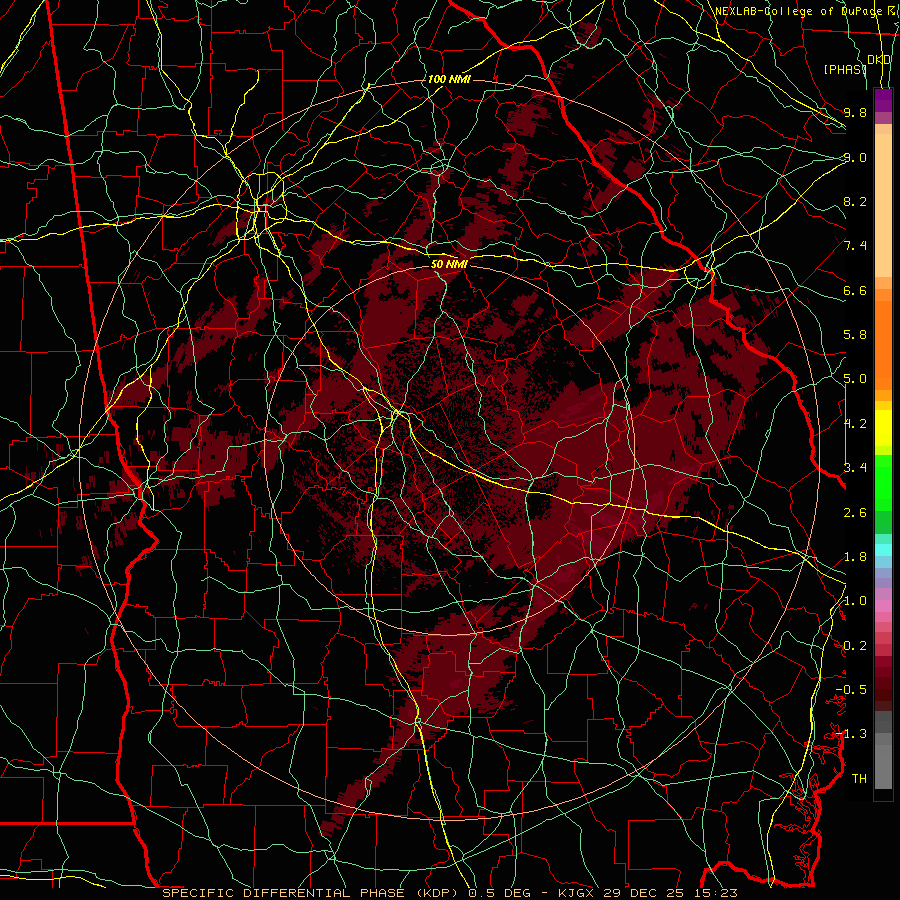
Task: Select the purple swatch atop the color bar
Action: click(x=883, y=100)
